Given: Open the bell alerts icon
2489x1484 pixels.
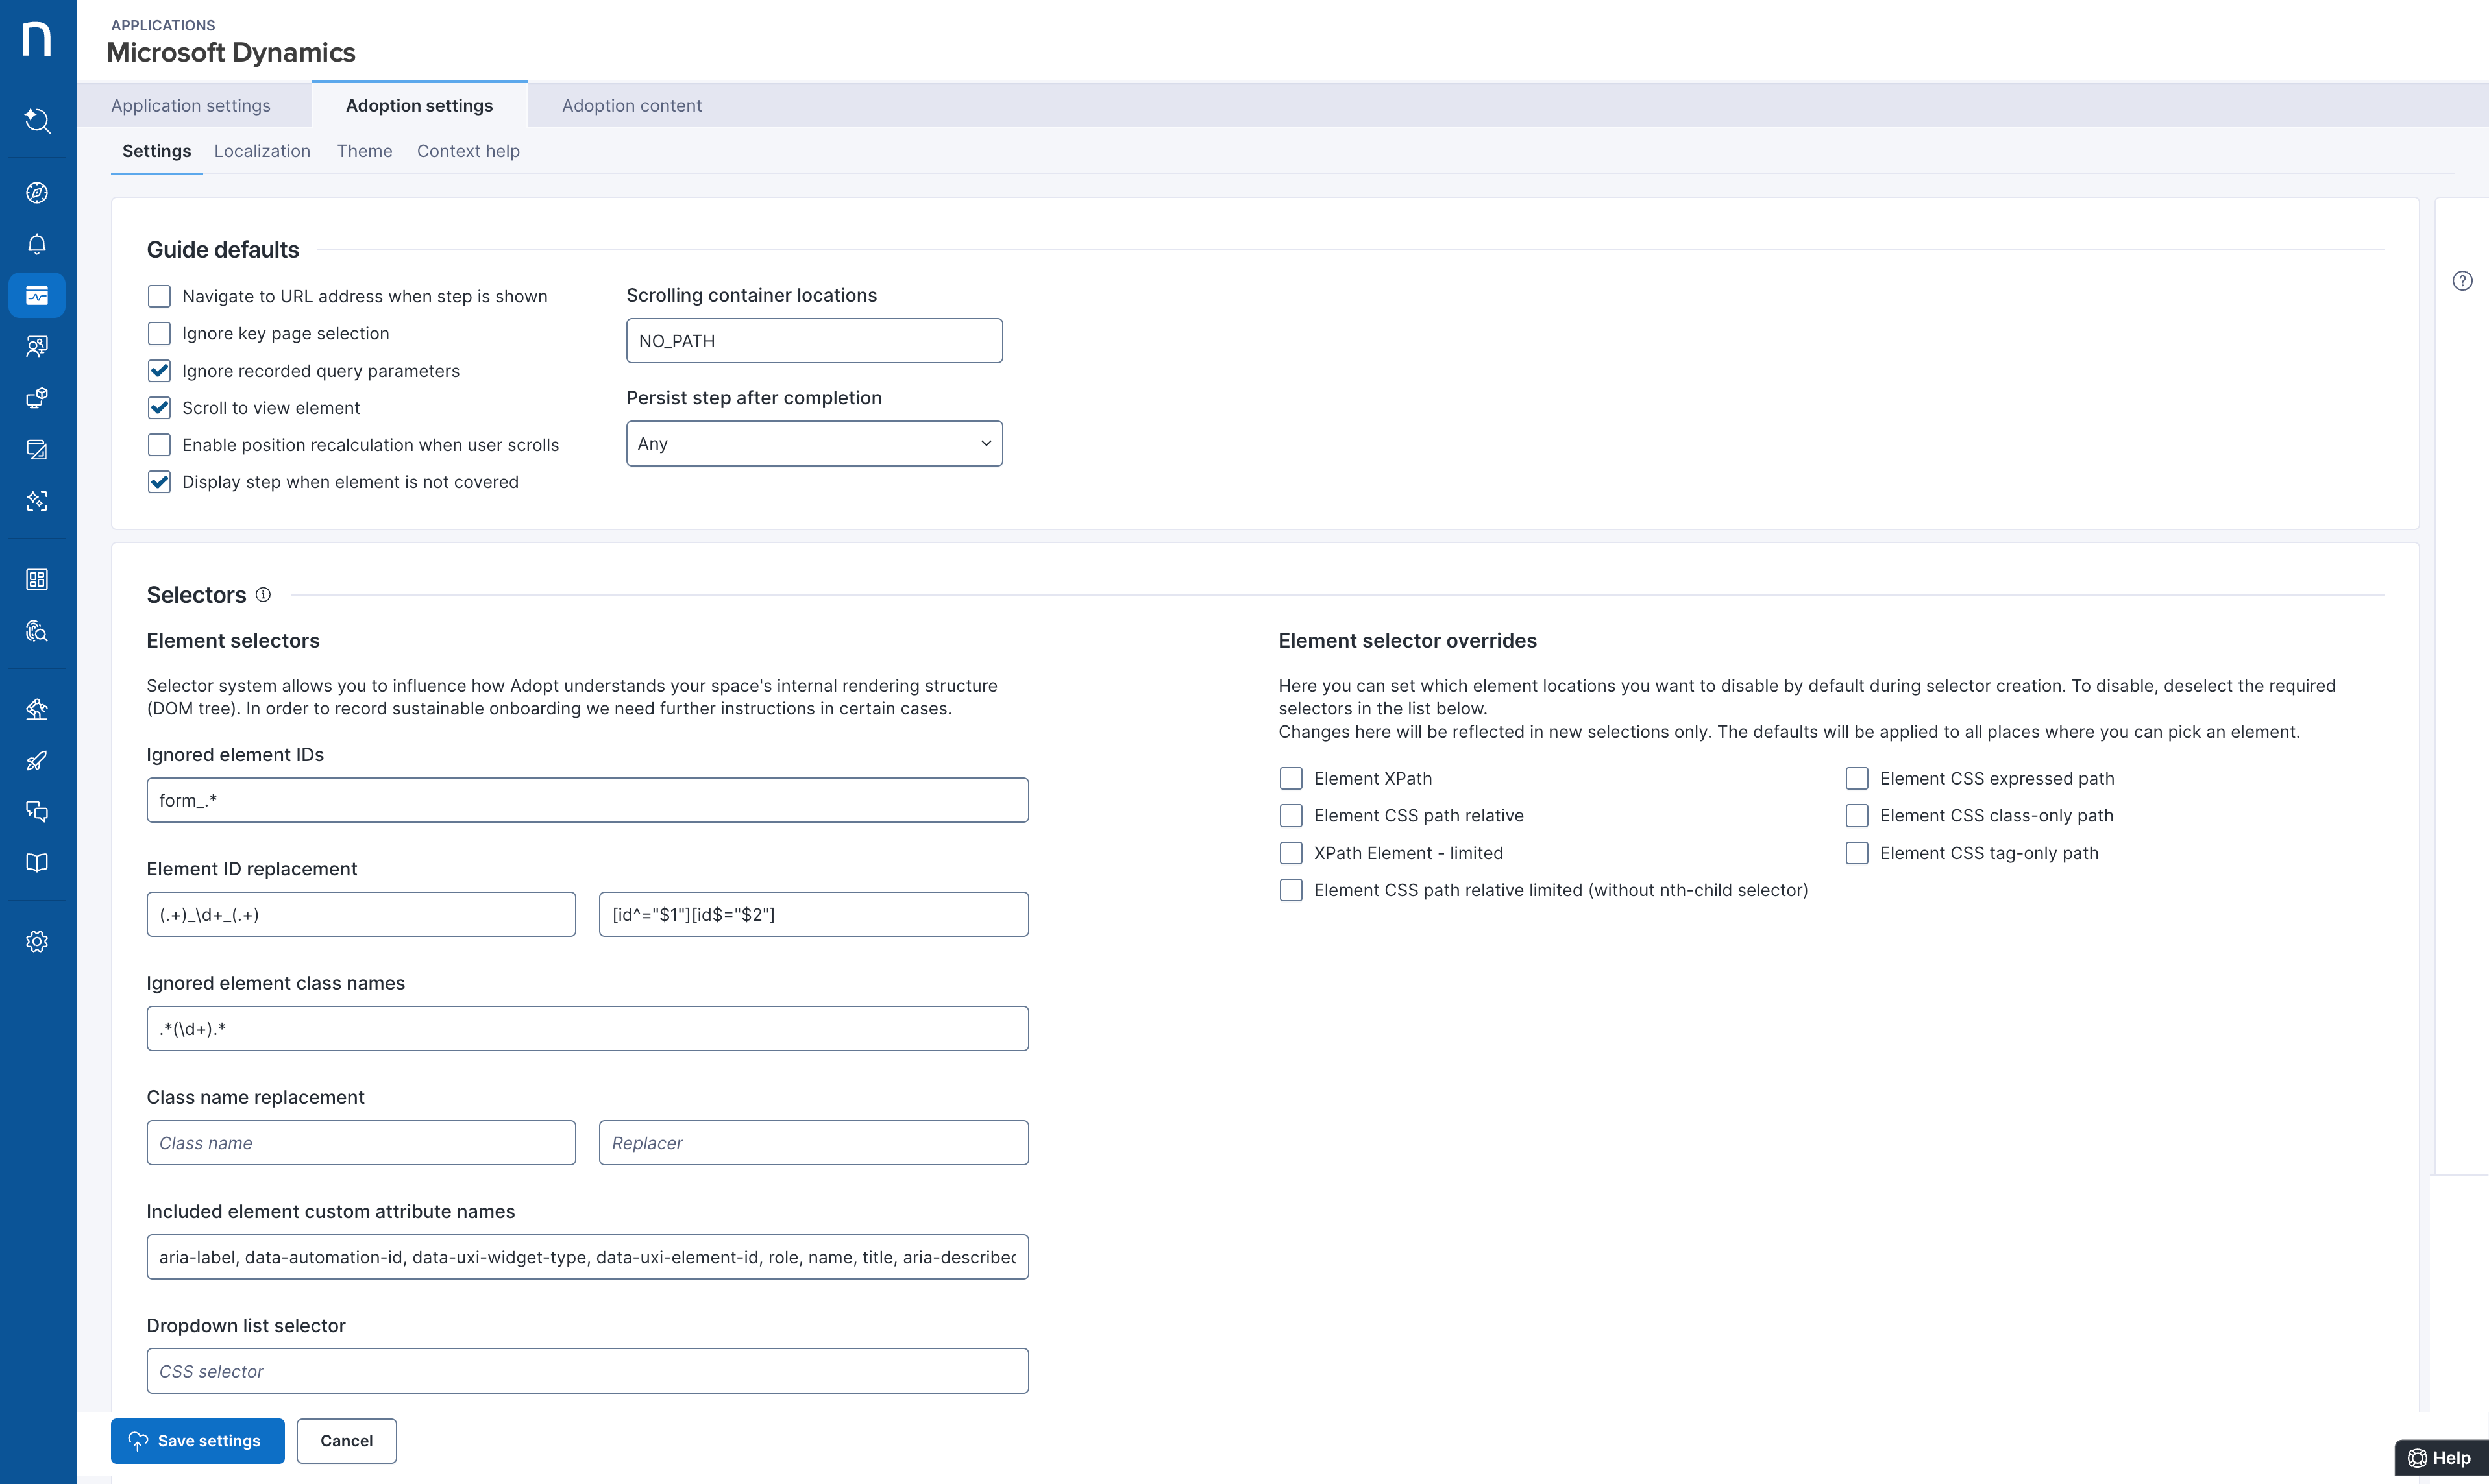Looking at the screenshot, I should point(37,244).
